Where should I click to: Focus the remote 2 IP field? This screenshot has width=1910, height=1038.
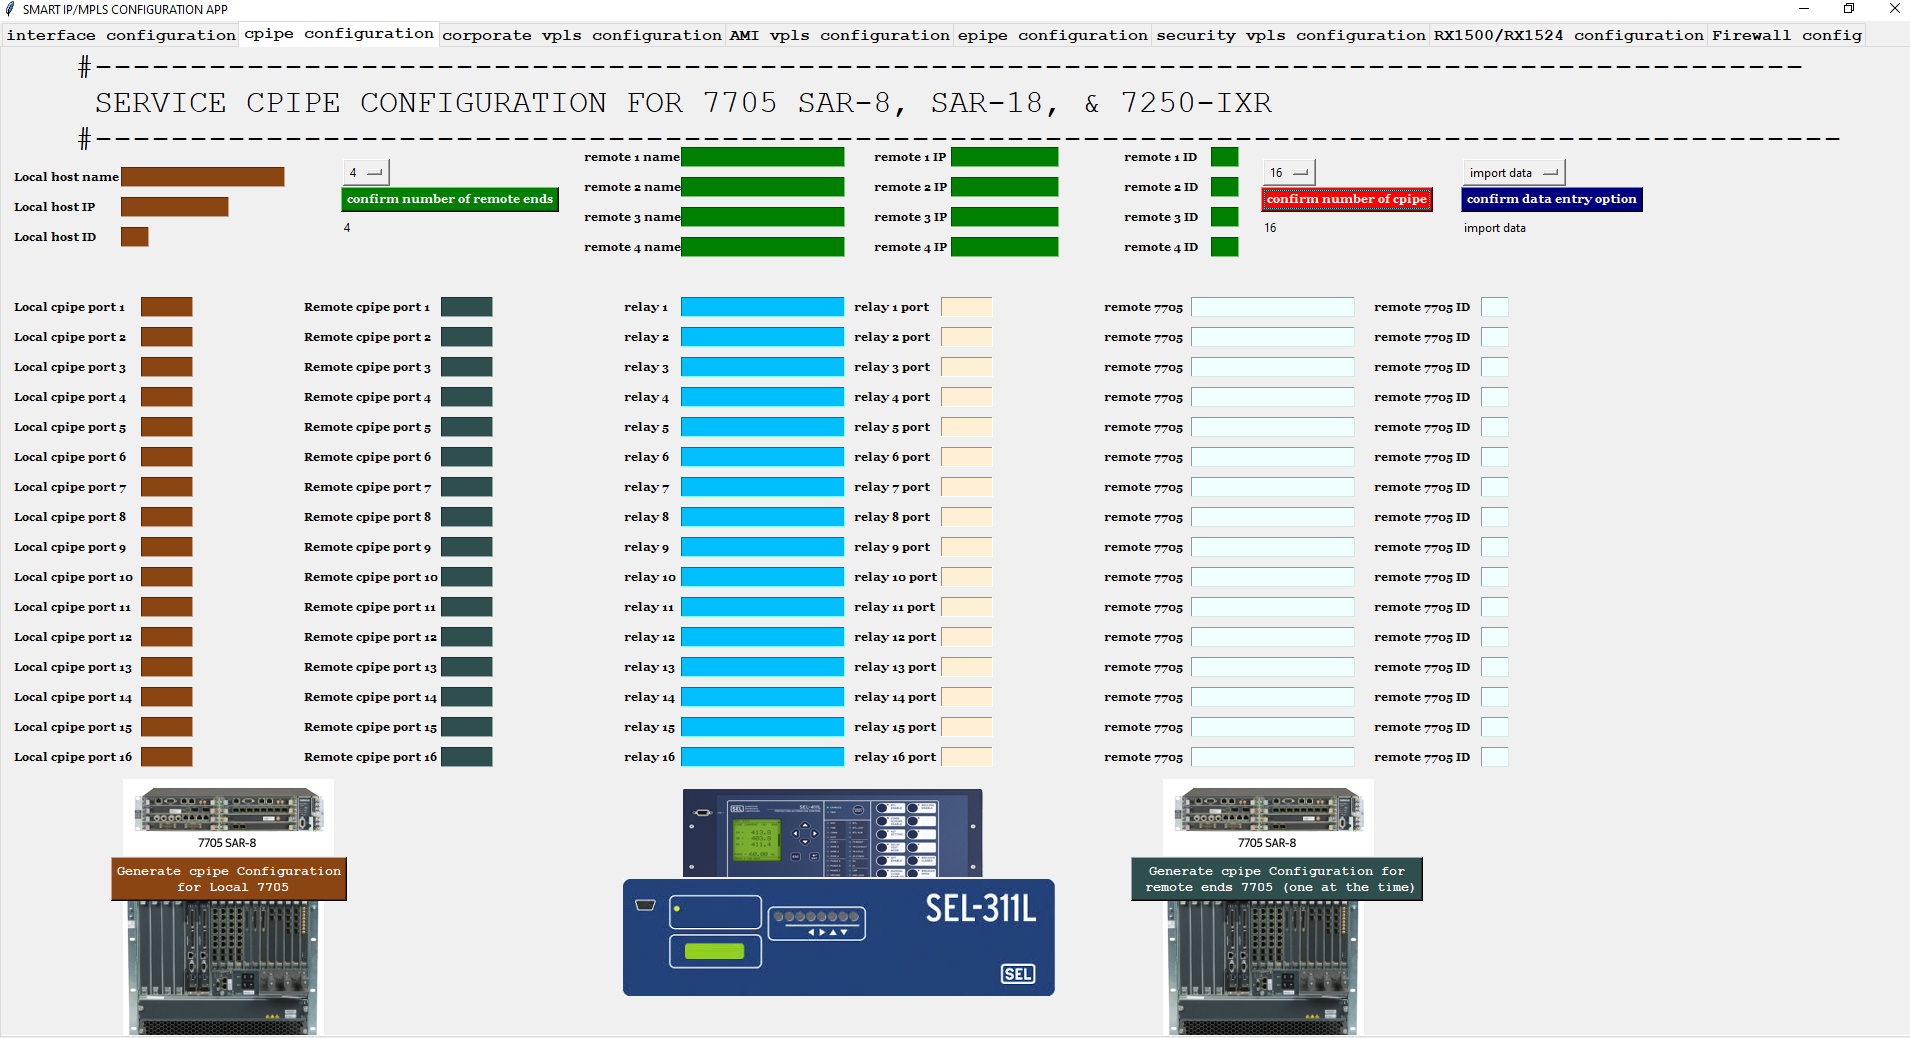[1005, 187]
